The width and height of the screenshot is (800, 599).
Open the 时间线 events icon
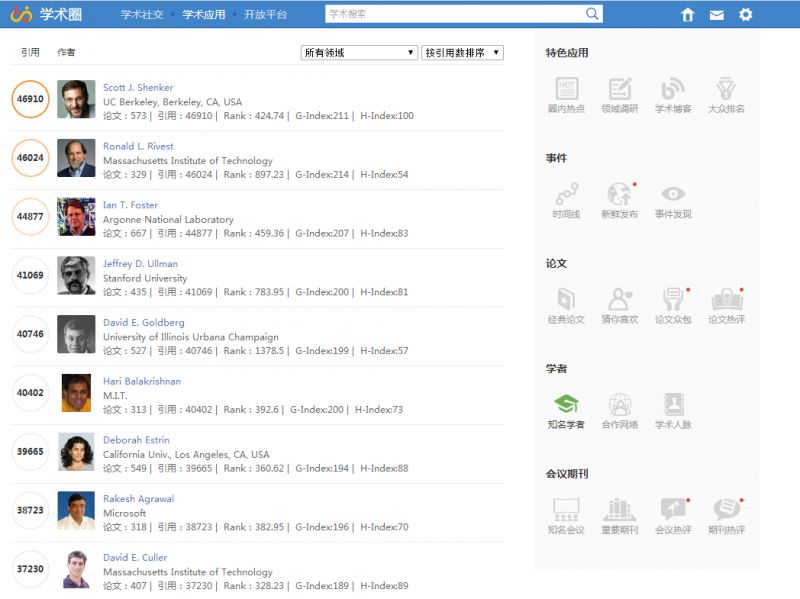(x=568, y=198)
